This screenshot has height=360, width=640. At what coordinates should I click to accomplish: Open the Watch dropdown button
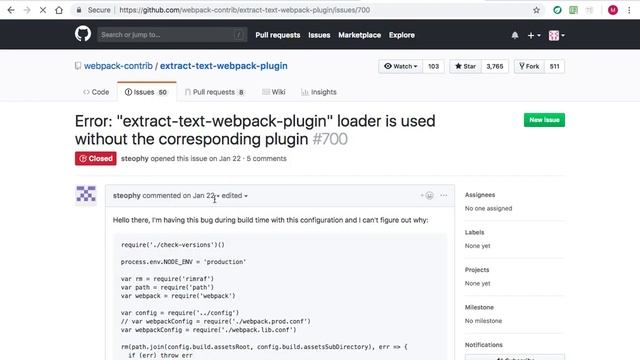coord(400,66)
